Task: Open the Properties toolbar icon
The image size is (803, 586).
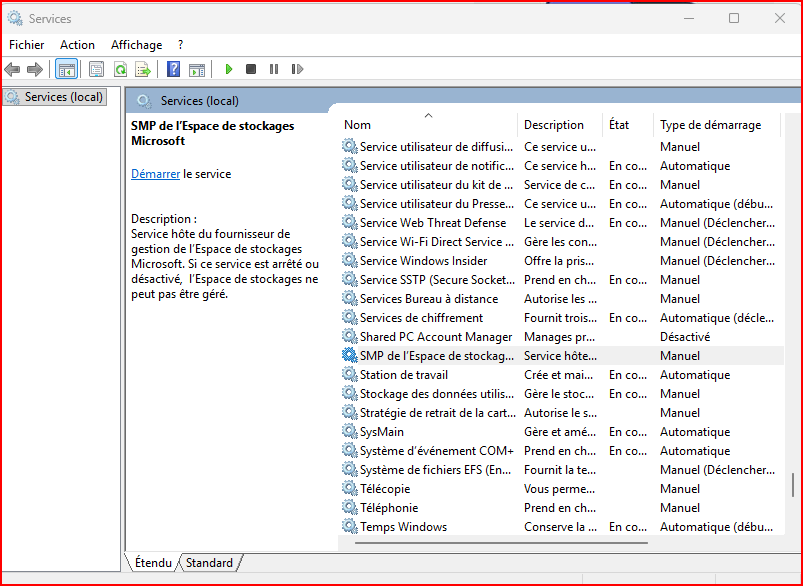Action: (96, 69)
